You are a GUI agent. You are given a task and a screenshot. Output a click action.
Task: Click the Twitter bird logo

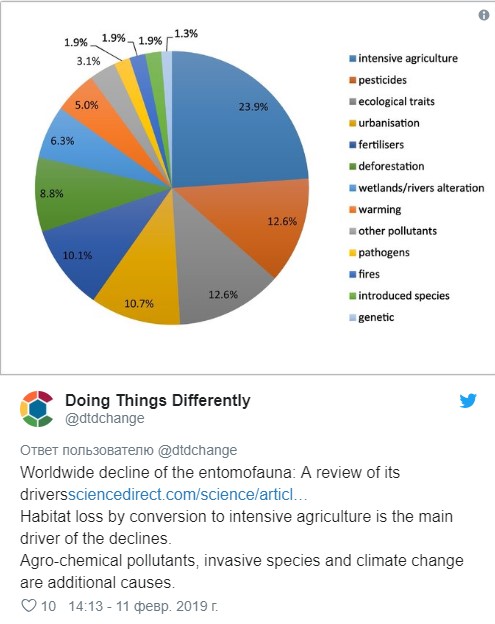(x=468, y=401)
